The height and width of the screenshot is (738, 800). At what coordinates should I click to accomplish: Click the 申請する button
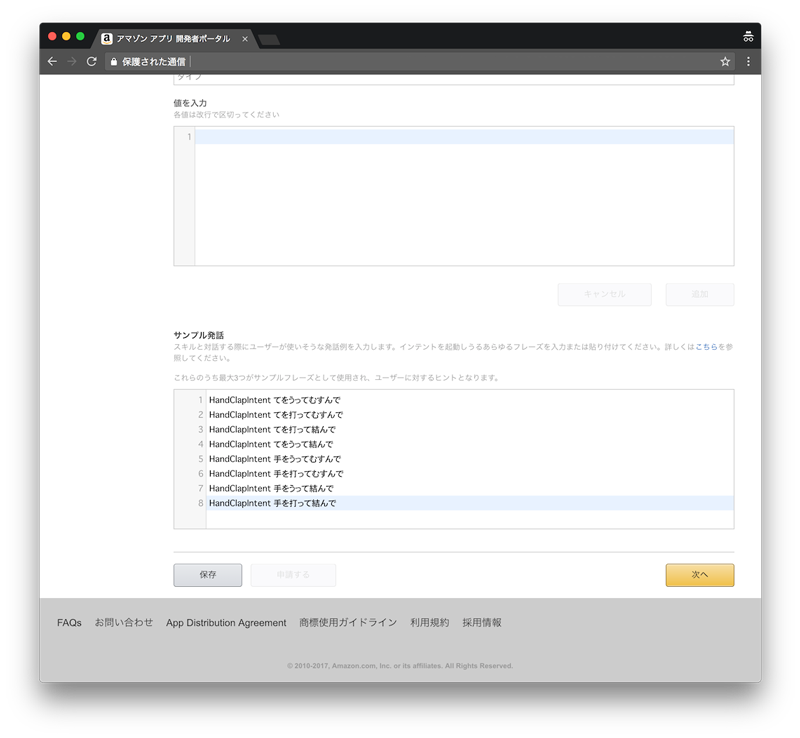[x=293, y=575]
